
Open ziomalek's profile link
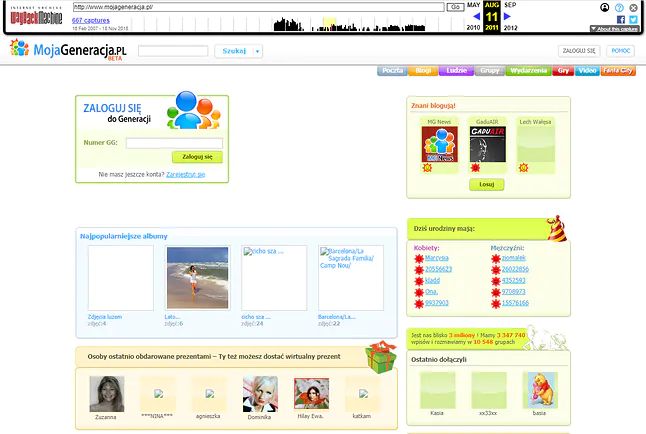(514, 258)
